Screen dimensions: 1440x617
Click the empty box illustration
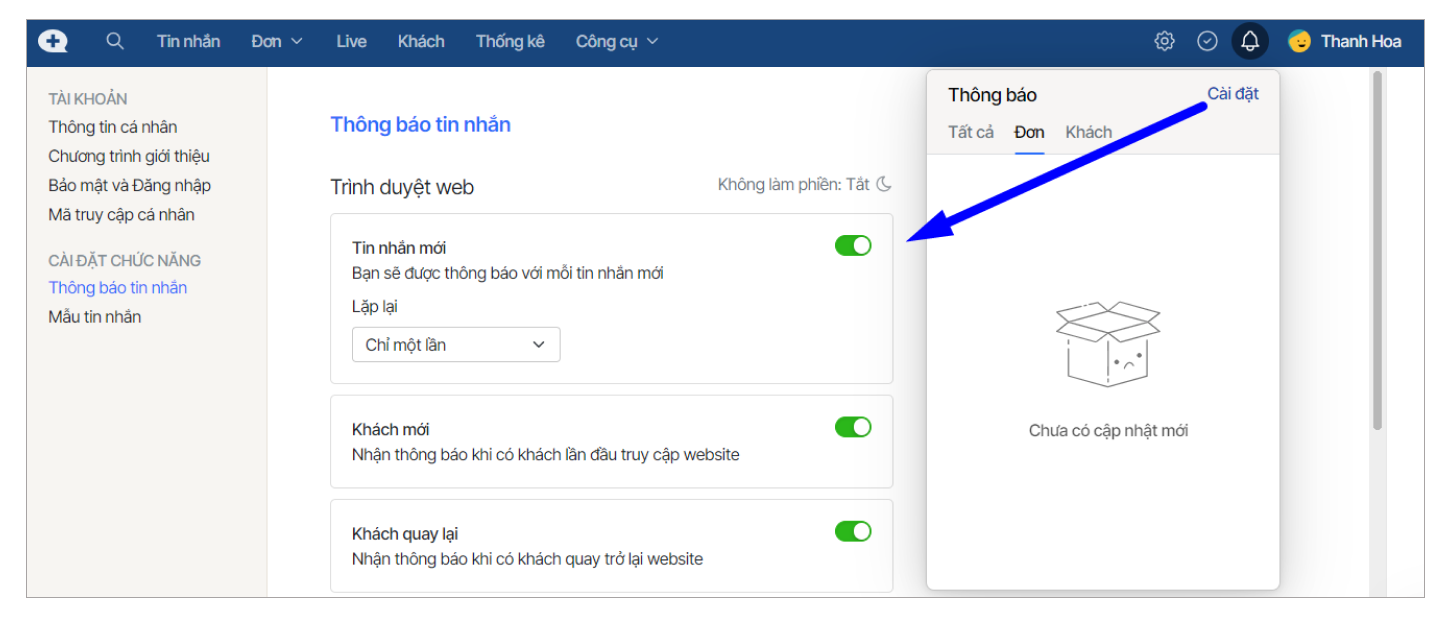pos(1108,344)
